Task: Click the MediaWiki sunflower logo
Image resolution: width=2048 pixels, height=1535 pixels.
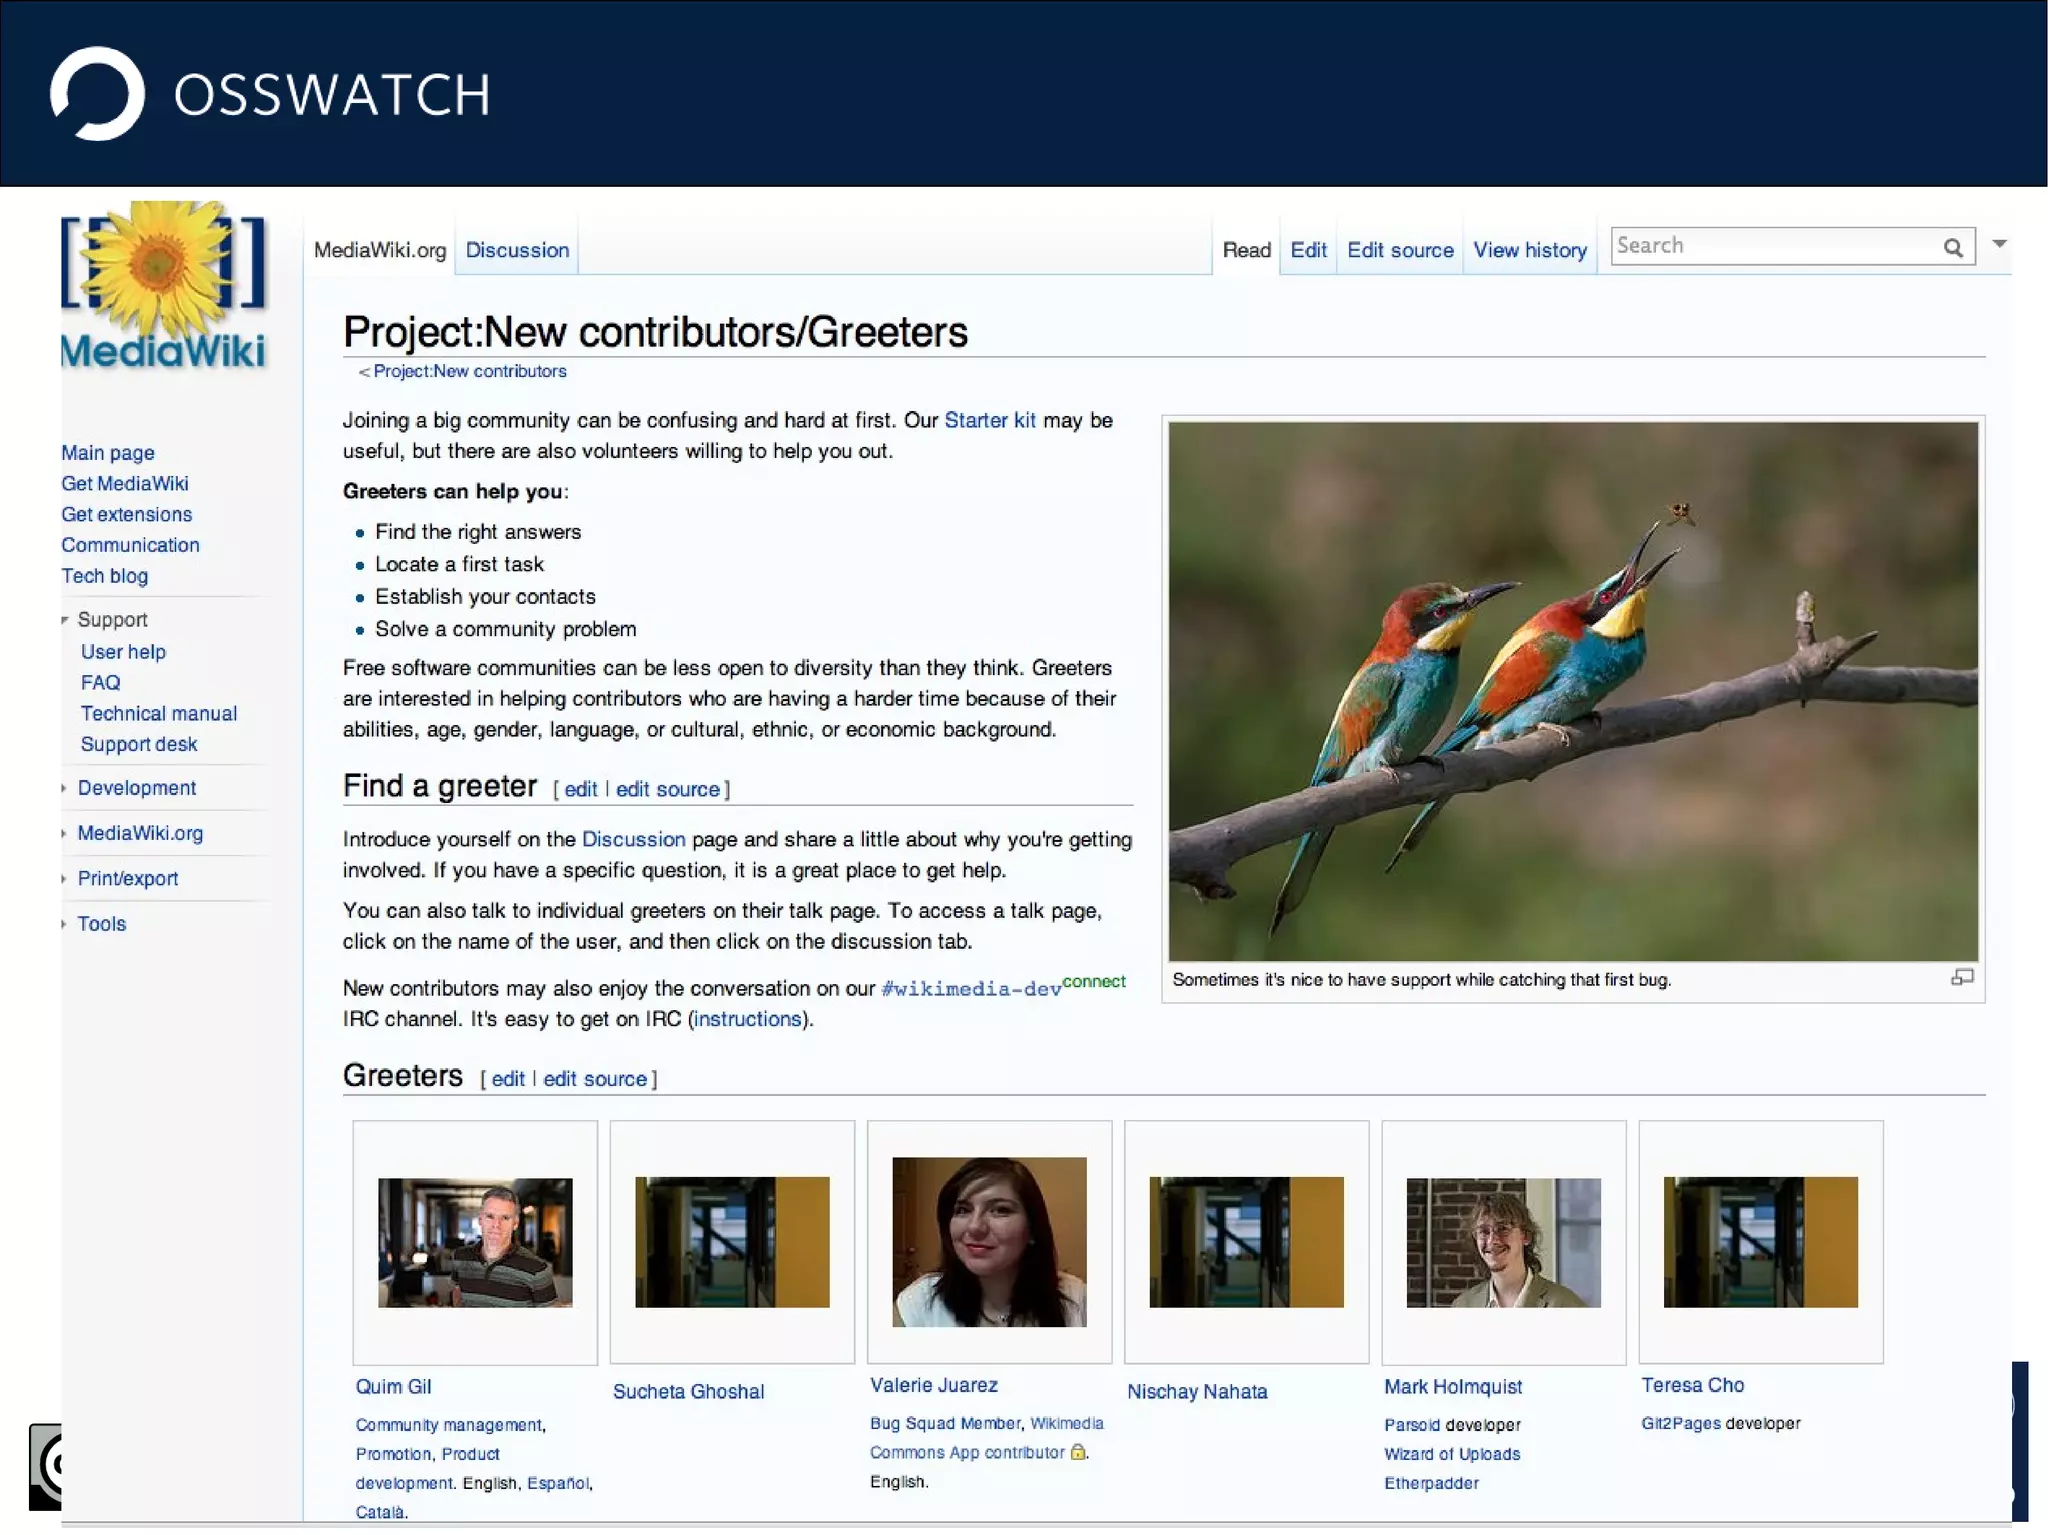Action: 163,286
